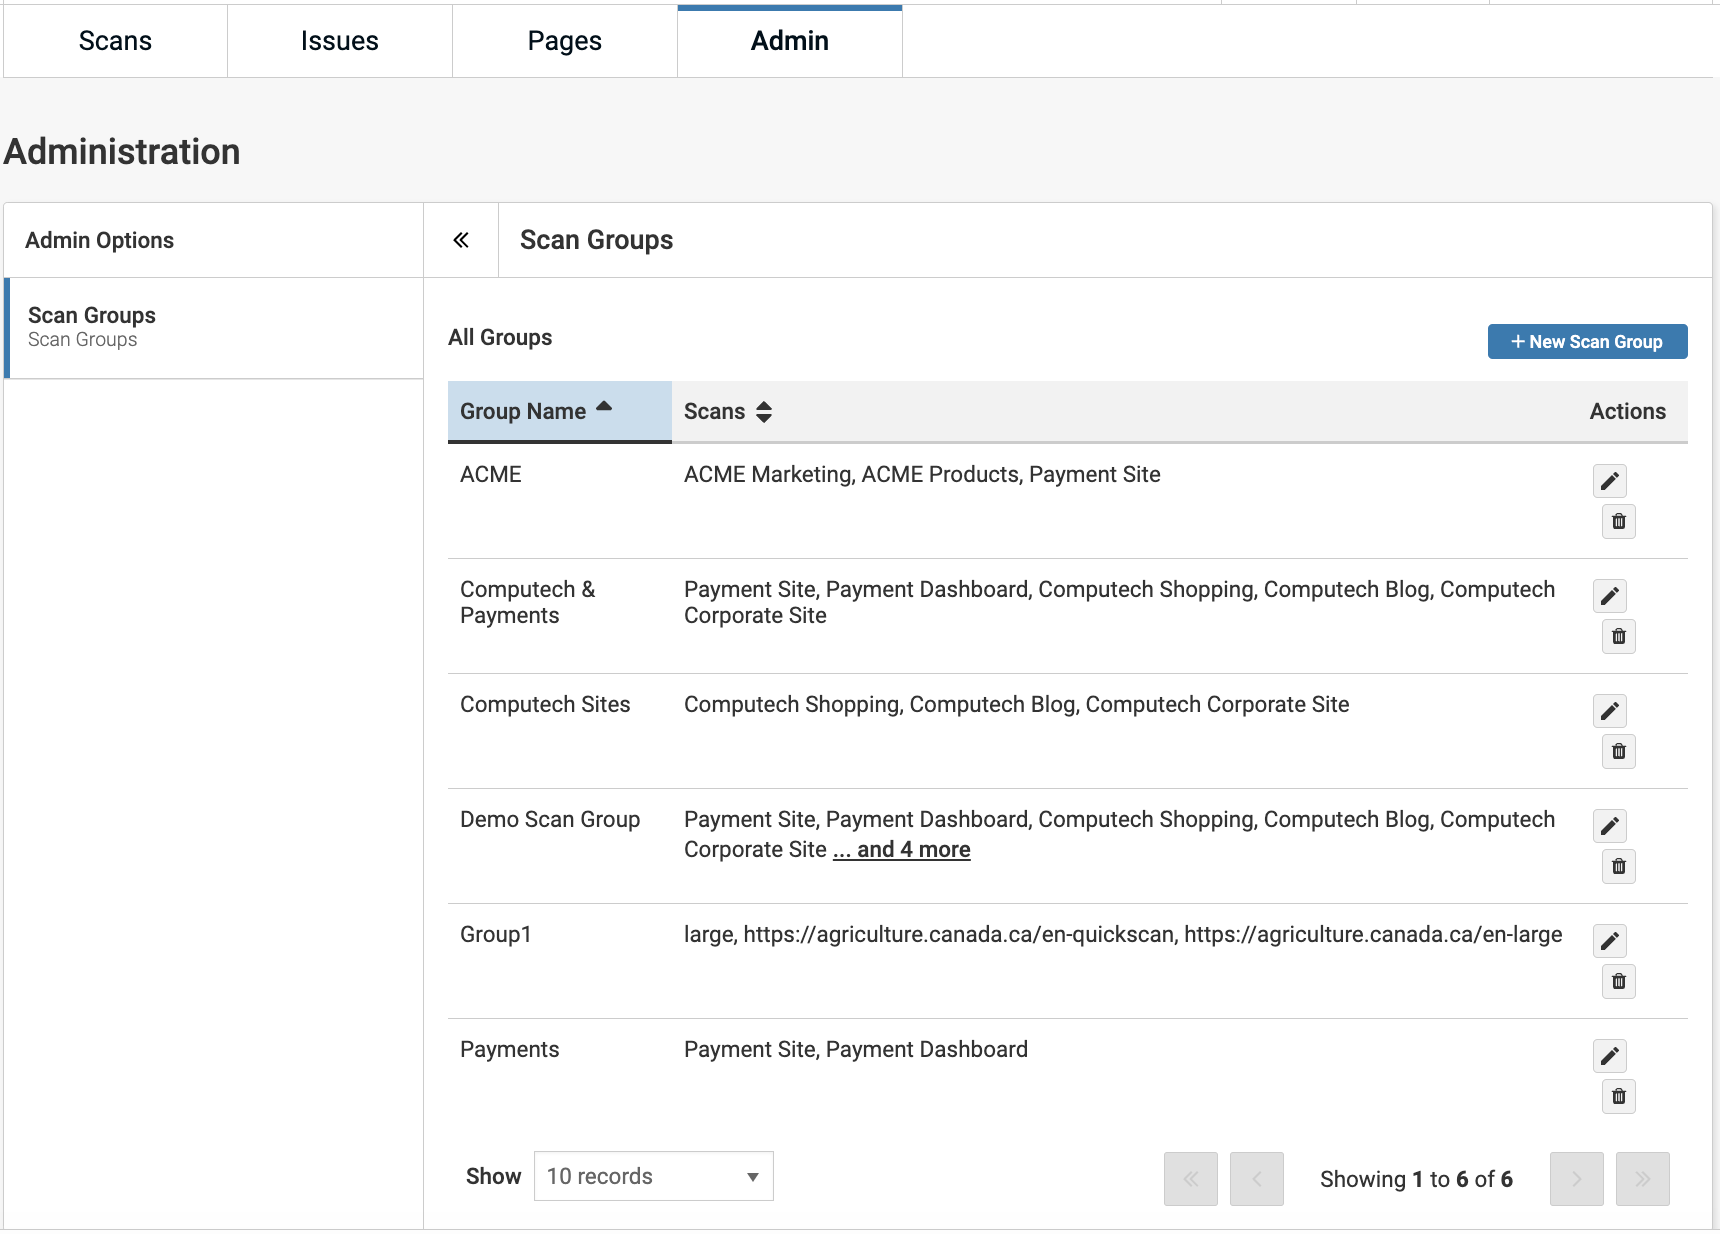Switch to the Scans tab
Viewport: 1720px width, 1234px height.
tap(115, 41)
